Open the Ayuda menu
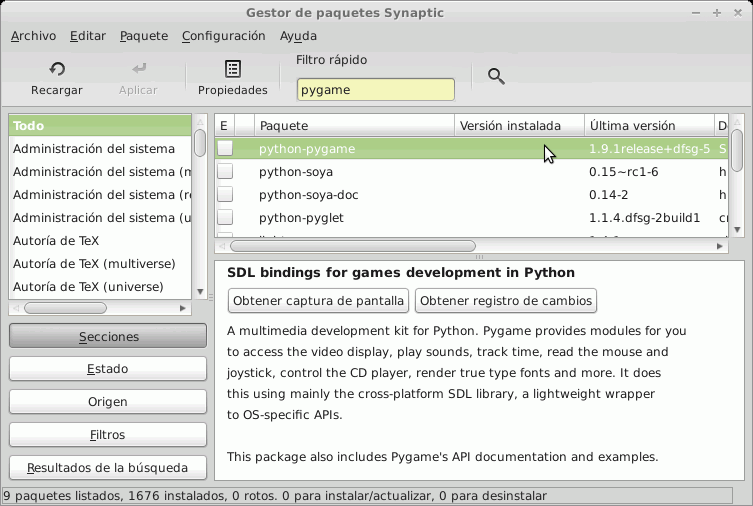753x506 pixels. (x=298, y=36)
